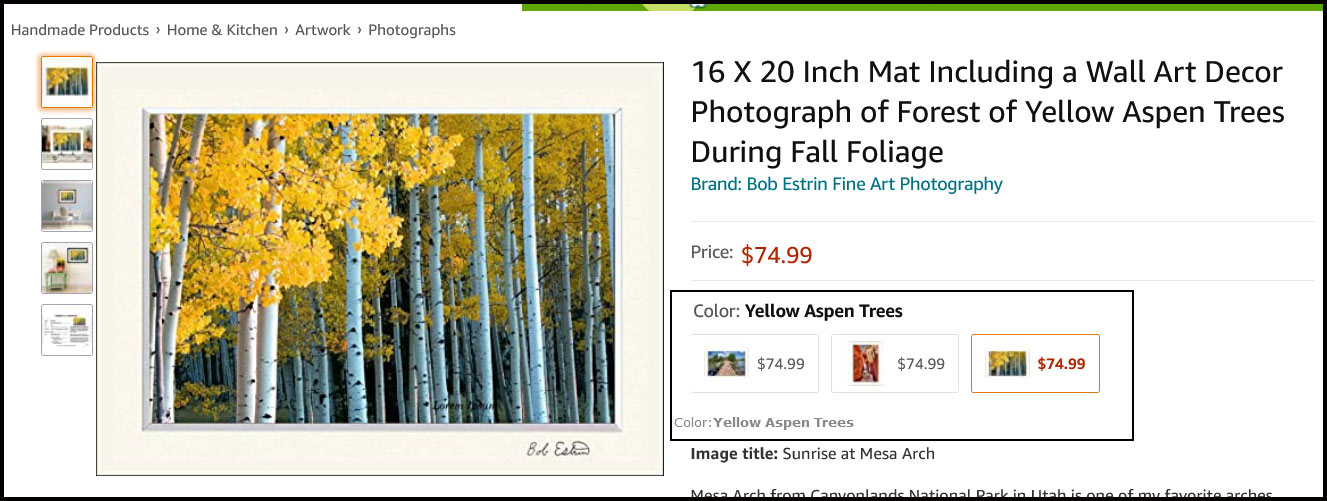This screenshot has height=501, width=1327.
Task: Click the Bob Estrin signature on mat
Action: click(x=558, y=449)
